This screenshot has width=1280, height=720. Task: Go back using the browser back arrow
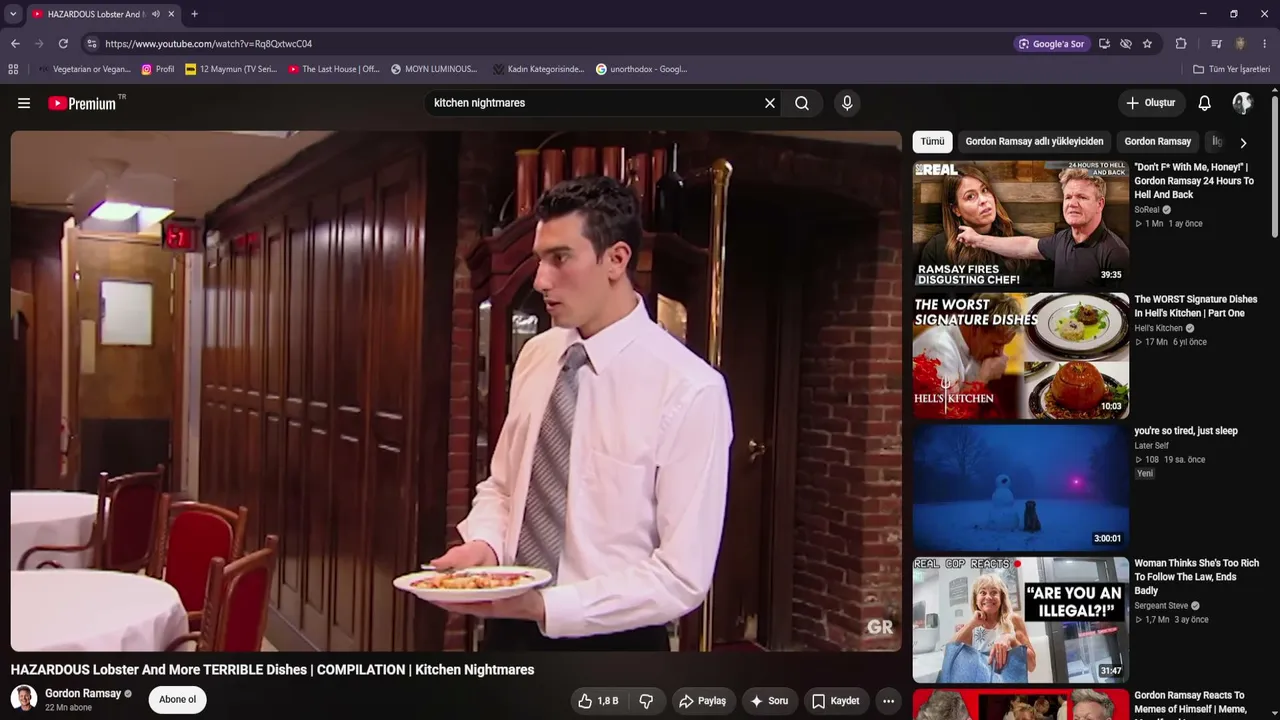pyautogui.click(x=15, y=44)
